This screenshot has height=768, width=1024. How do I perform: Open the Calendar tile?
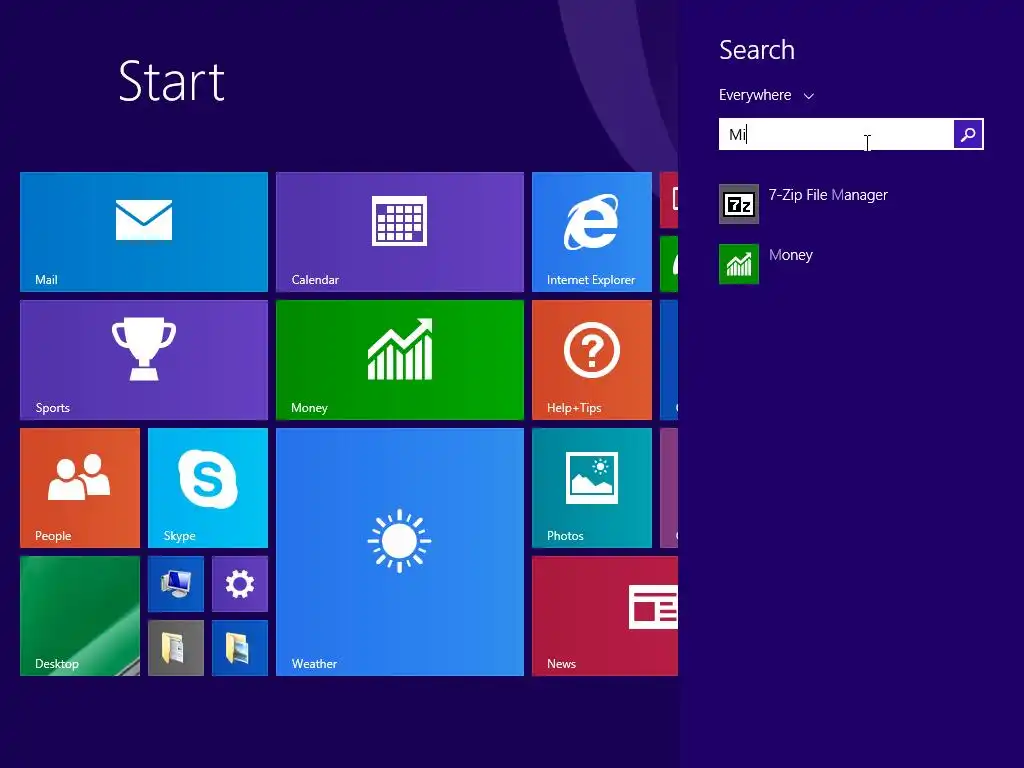tap(400, 232)
